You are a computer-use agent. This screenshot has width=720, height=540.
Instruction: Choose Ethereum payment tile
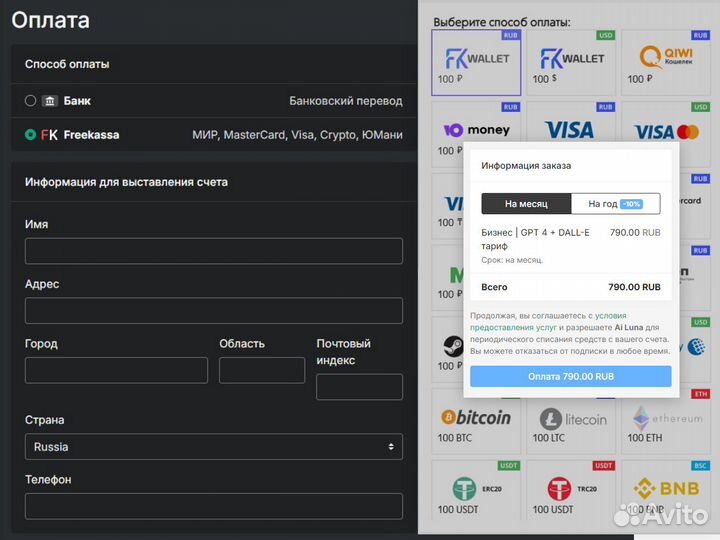coord(665,423)
